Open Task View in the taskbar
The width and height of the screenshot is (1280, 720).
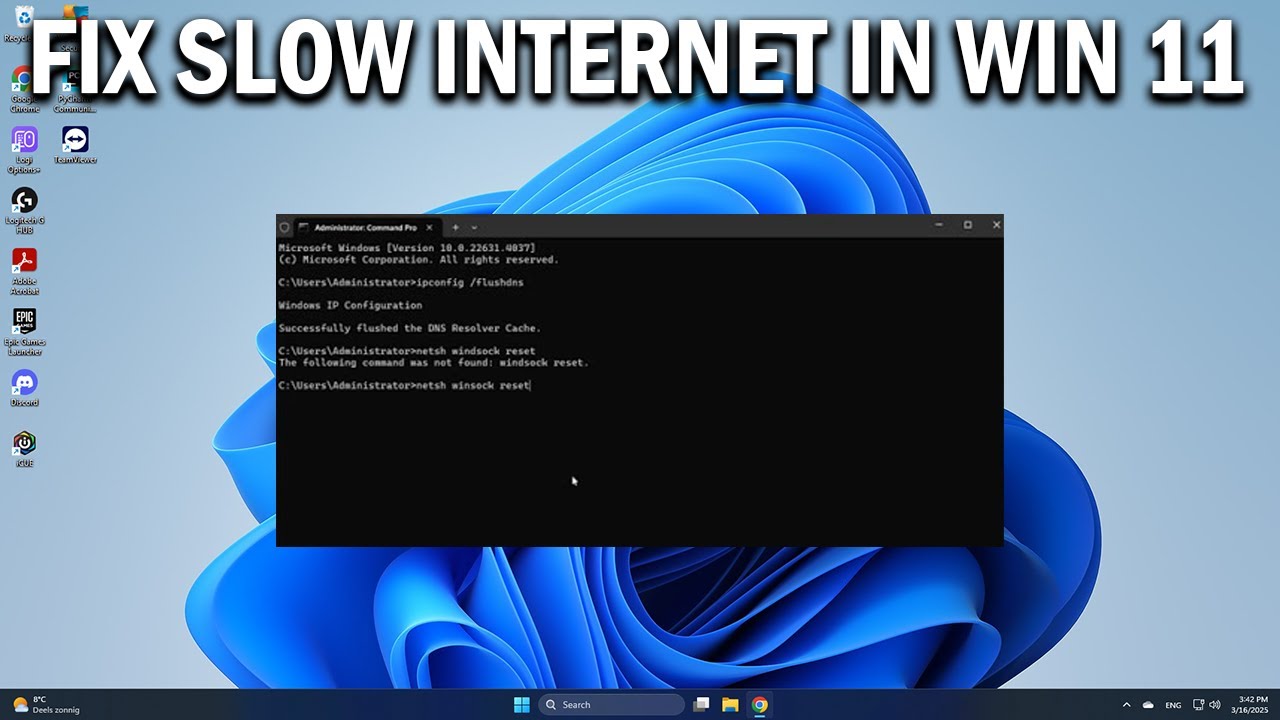point(701,704)
